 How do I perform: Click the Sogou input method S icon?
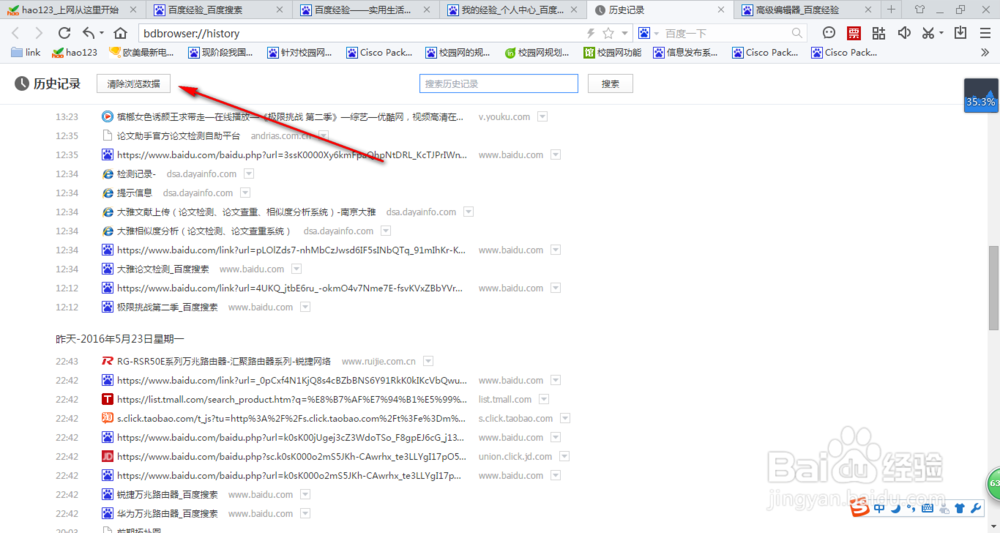click(x=860, y=507)
